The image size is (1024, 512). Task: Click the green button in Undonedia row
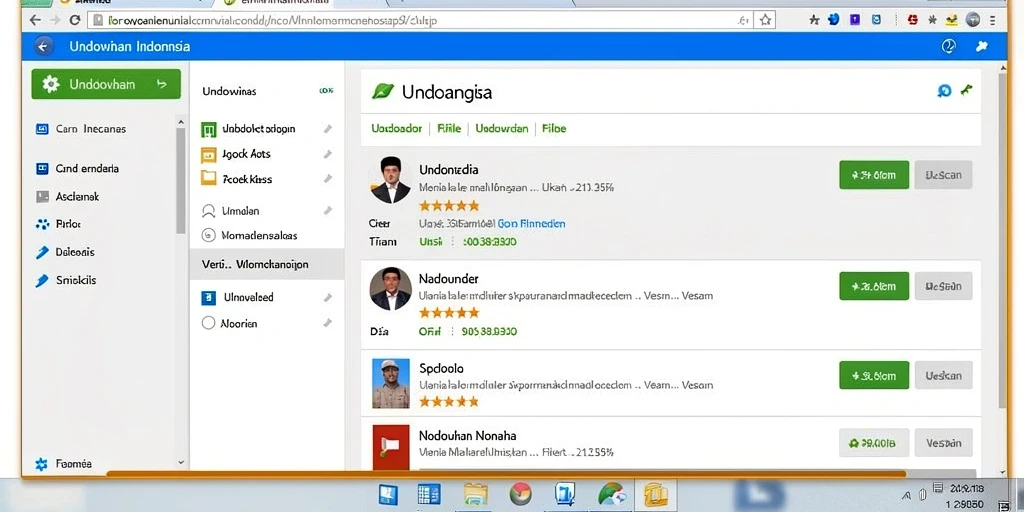874,175
